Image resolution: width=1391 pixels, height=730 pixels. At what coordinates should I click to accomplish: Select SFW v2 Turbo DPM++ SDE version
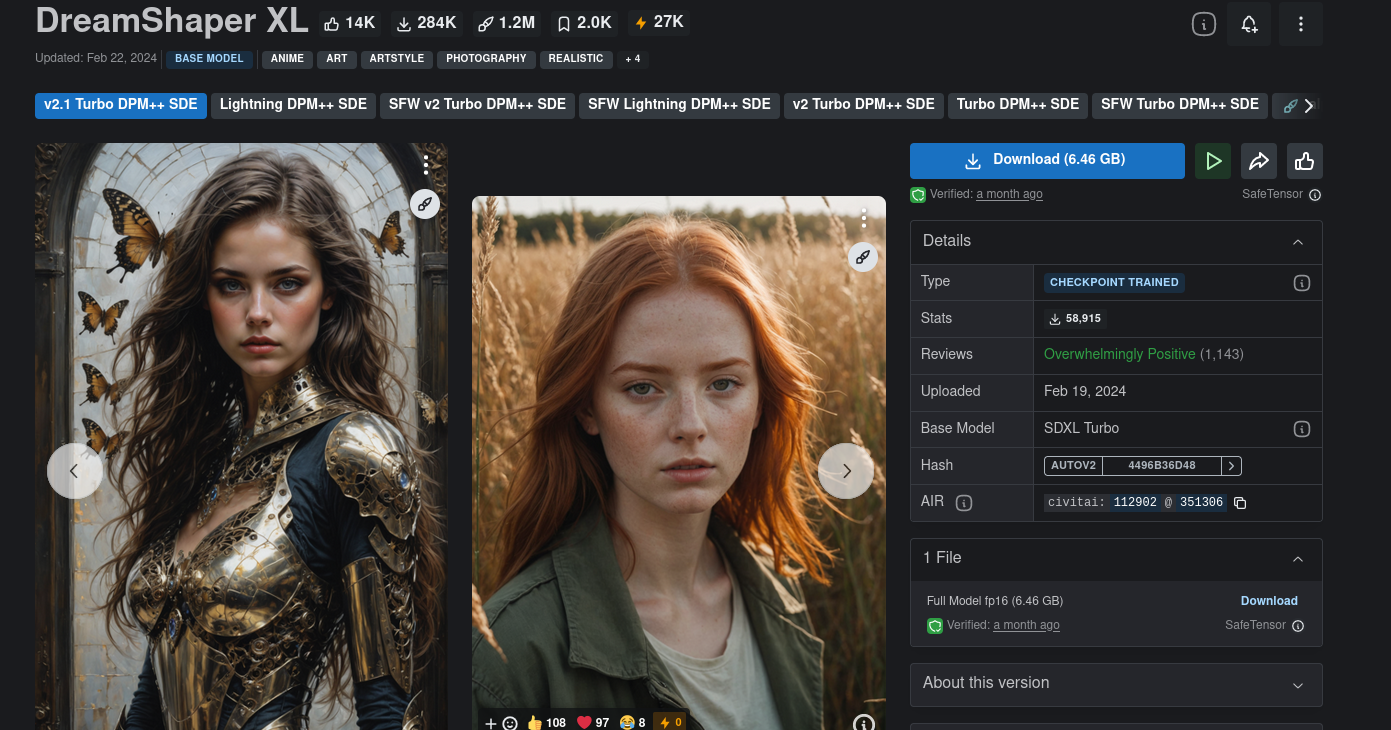click(x=477, y=105)
